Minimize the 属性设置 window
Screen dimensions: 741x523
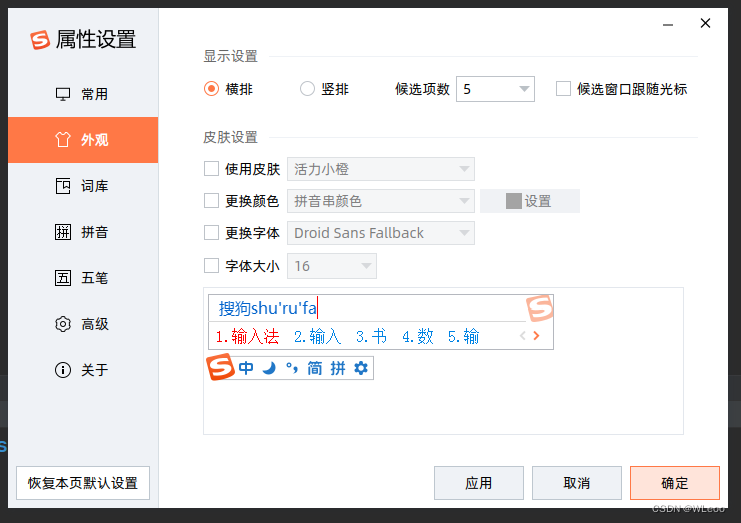668,24
